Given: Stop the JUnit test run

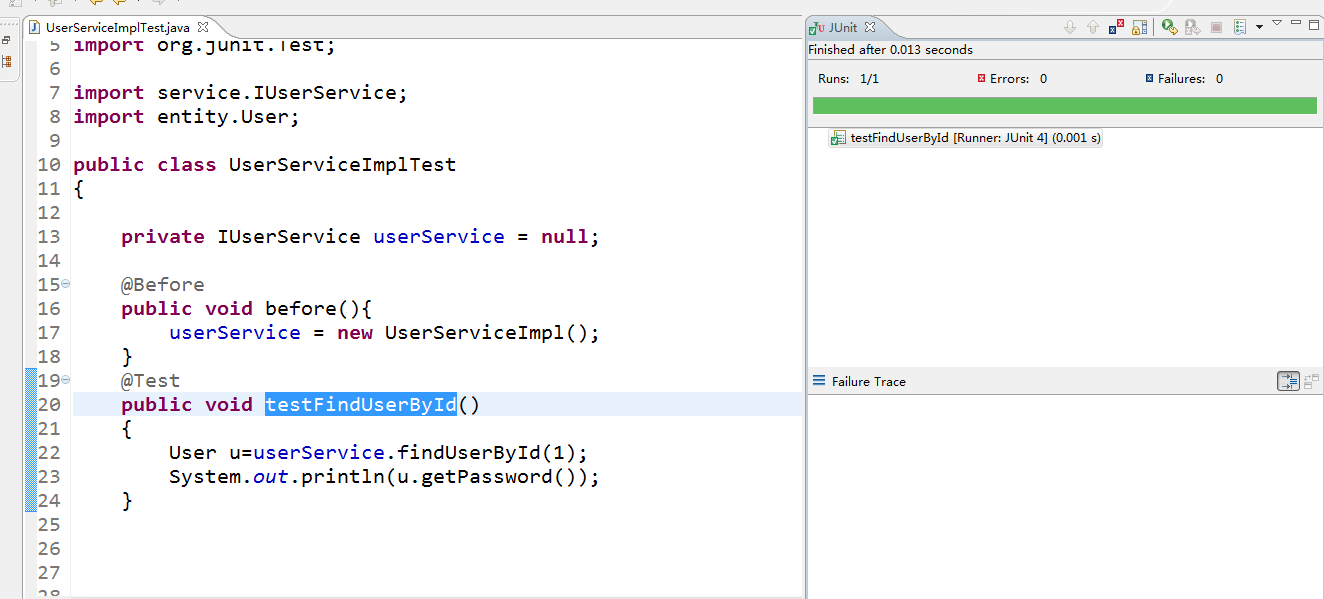Looking at the screenshot, I should (x=1216, y=27).
